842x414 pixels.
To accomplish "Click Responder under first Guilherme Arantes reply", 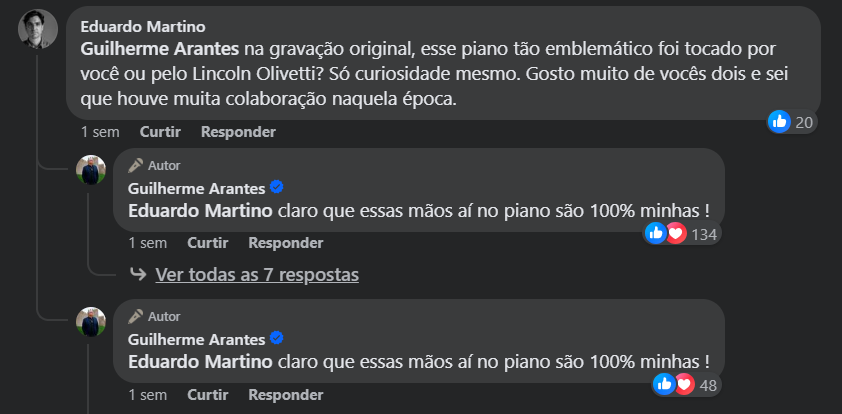I will (x=286, y=243).
